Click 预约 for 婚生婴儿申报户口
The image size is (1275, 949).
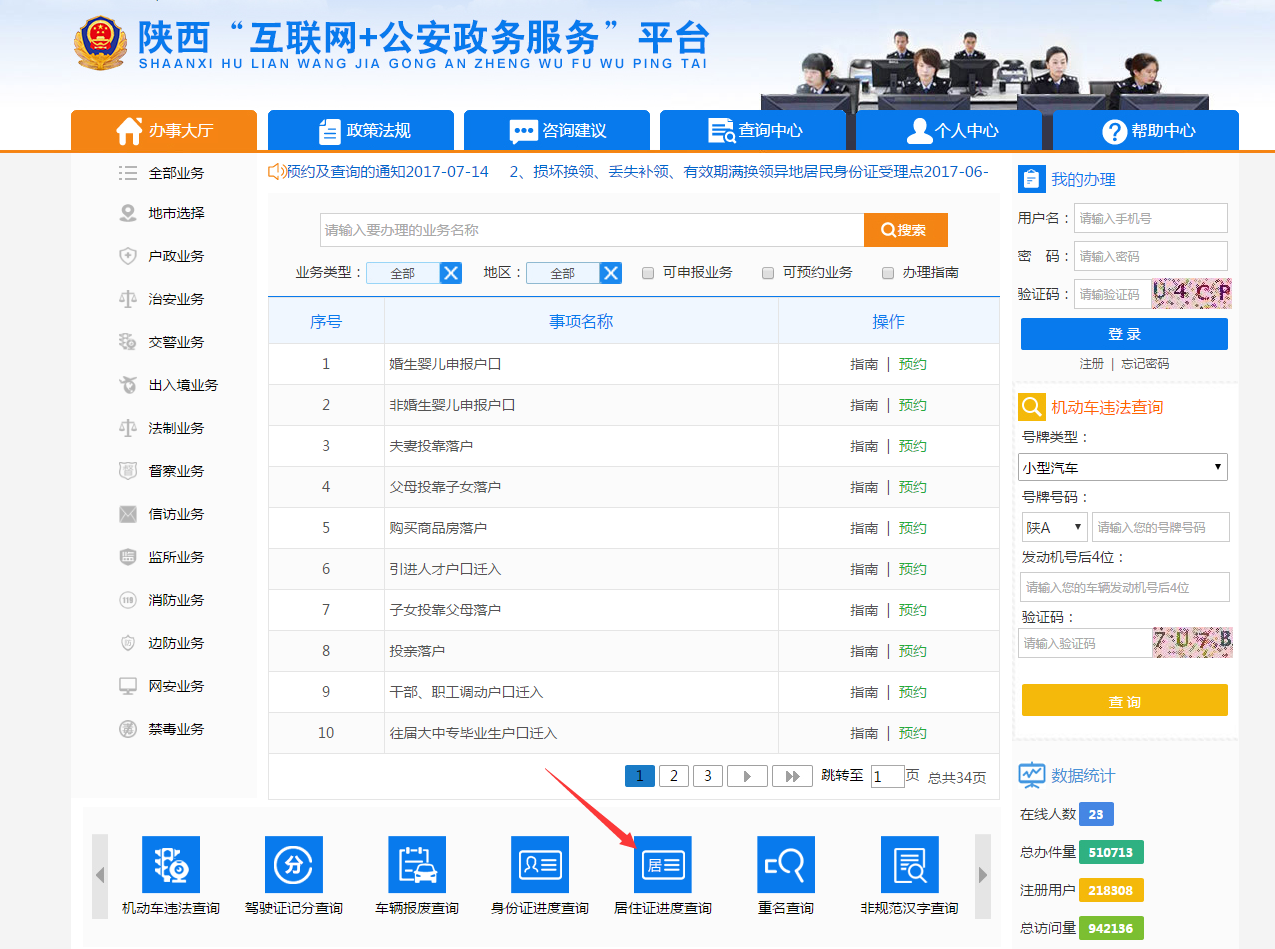(x=913, y=364)
